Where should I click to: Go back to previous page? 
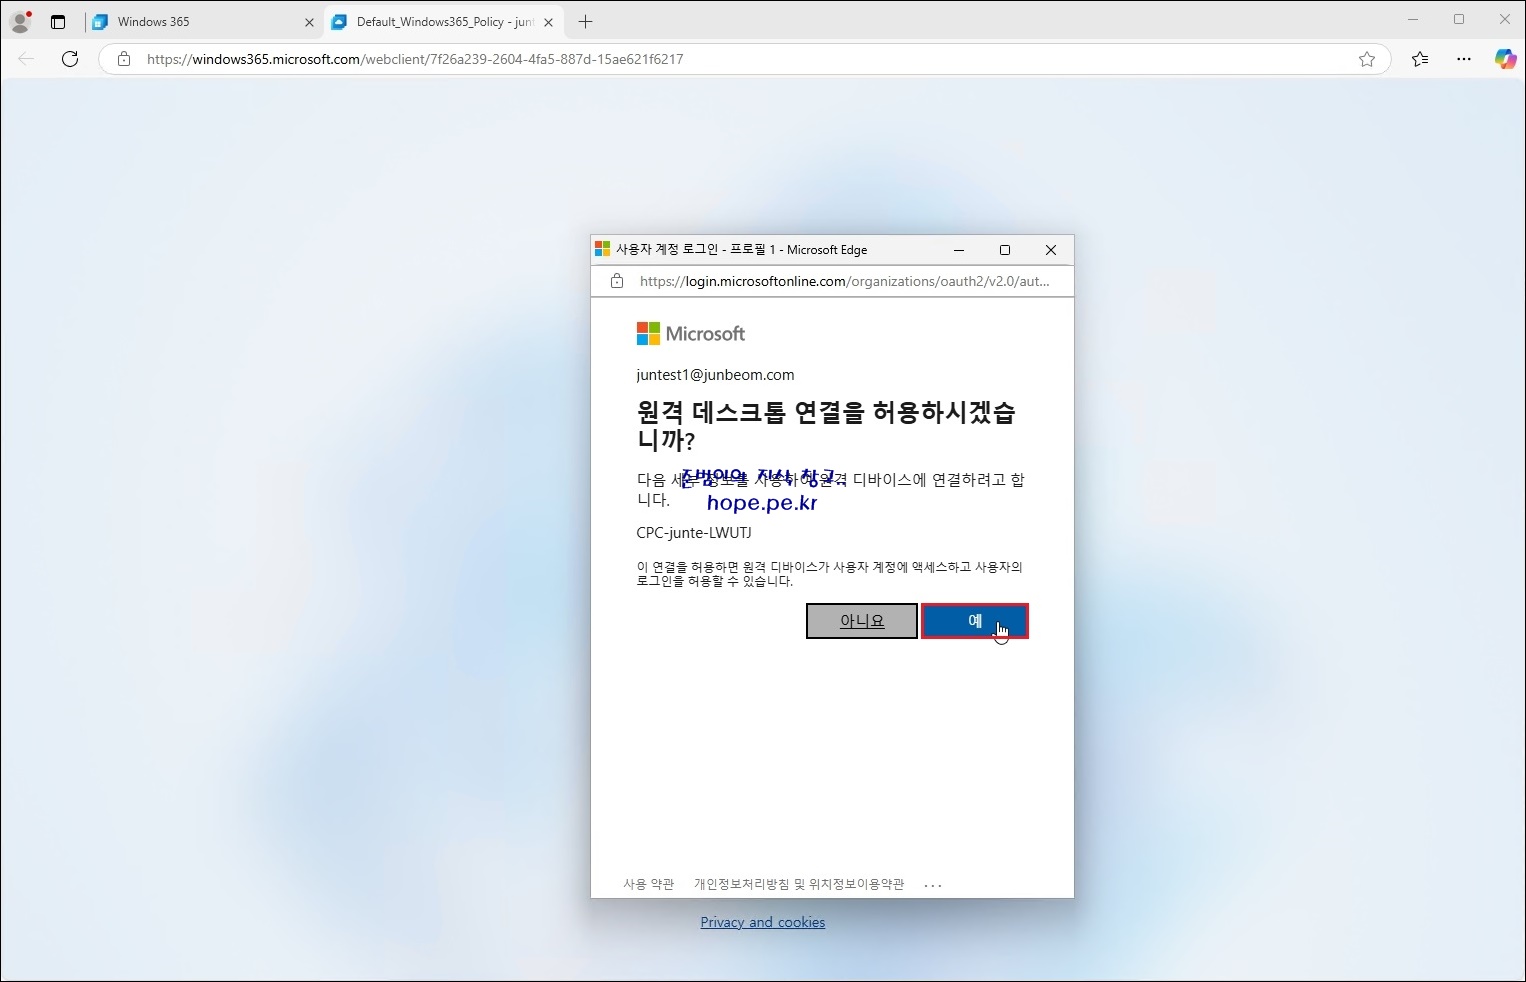(x=26, y=59)
